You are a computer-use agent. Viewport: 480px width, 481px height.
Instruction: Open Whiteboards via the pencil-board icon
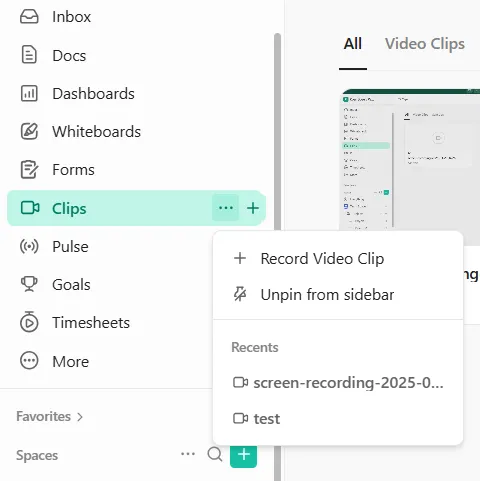click(29, 131)
